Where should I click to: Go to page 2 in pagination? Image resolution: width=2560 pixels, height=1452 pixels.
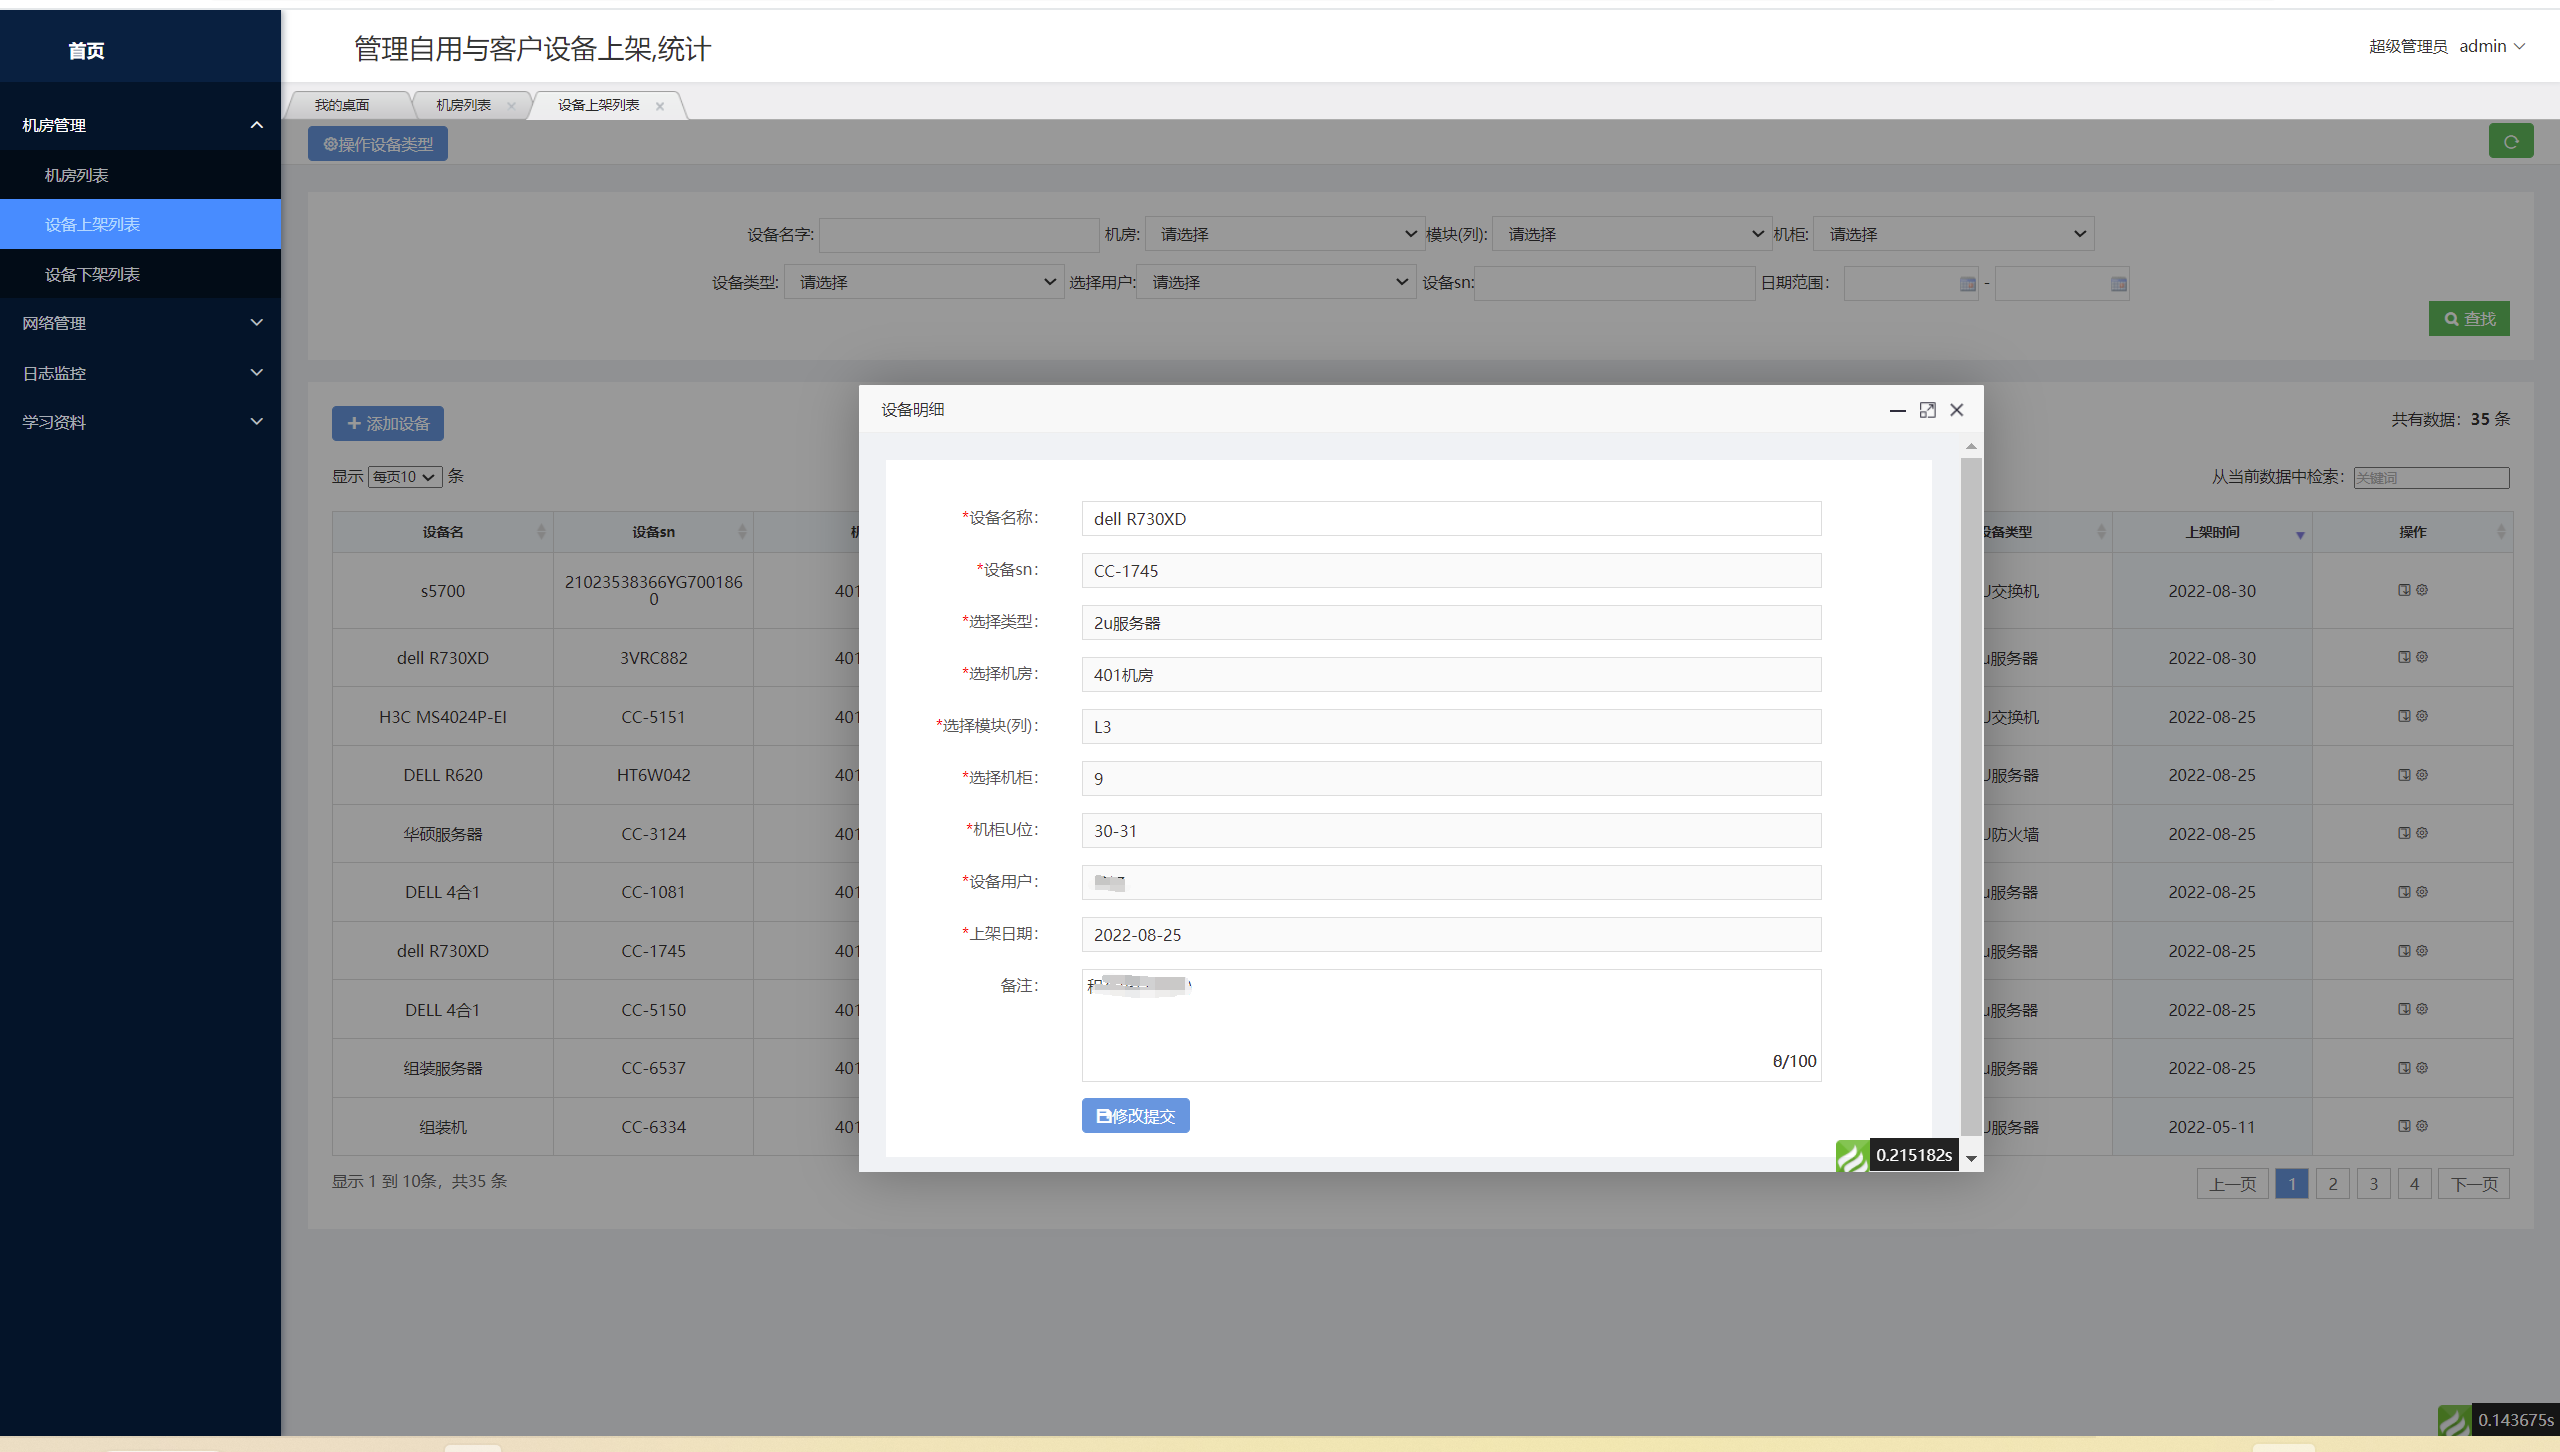2333,1184
